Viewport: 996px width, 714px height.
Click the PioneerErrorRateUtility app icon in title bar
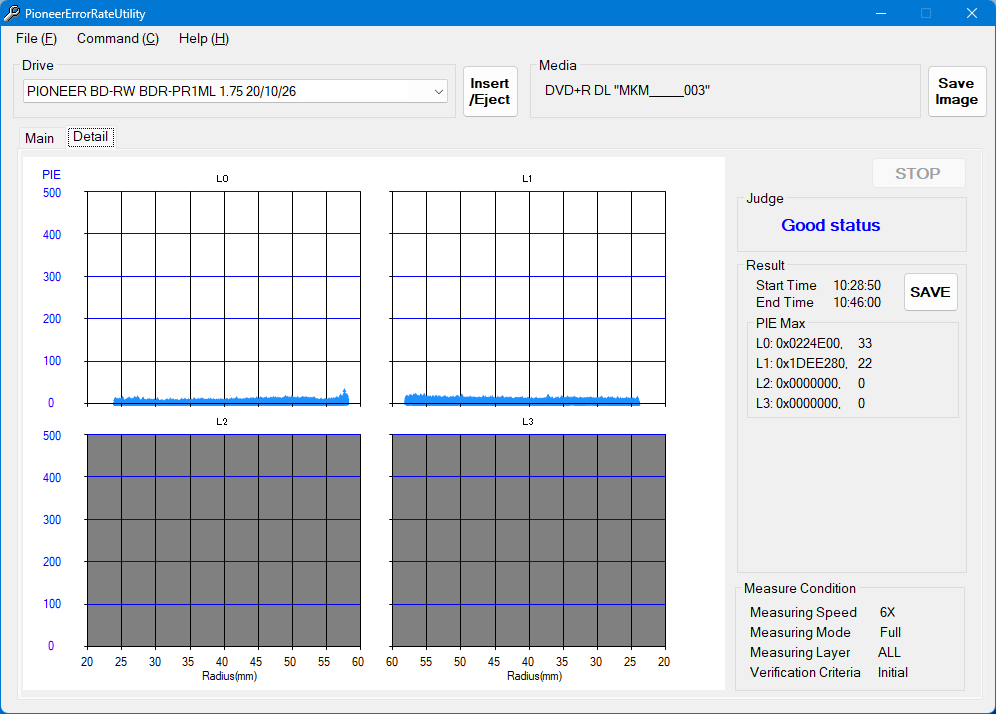[x=12, y=13]
